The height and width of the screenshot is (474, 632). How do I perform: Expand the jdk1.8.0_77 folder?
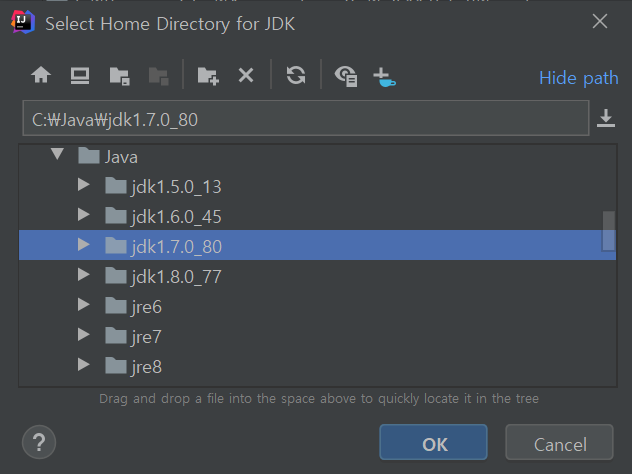pyautogui.click(x=83, y=274)
